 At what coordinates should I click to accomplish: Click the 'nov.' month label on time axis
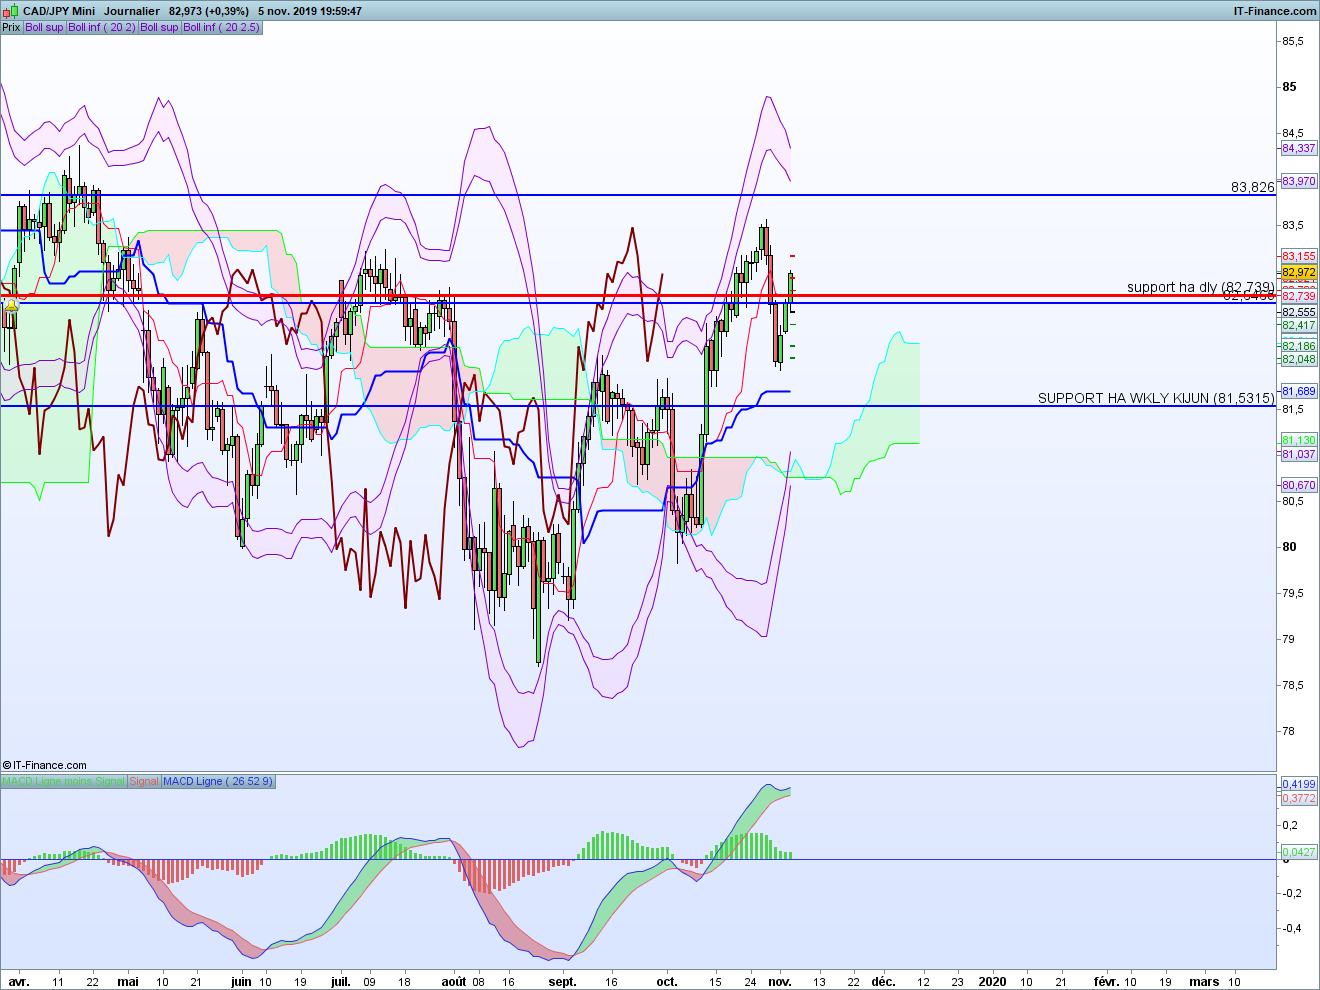pos(780,982)
